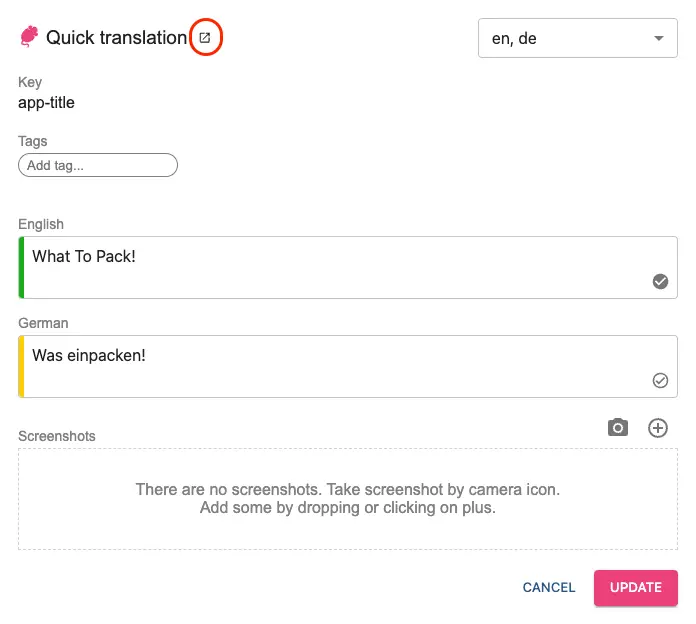
Task: Click into German text "Was einpacken!"
Action: point(89,355)
